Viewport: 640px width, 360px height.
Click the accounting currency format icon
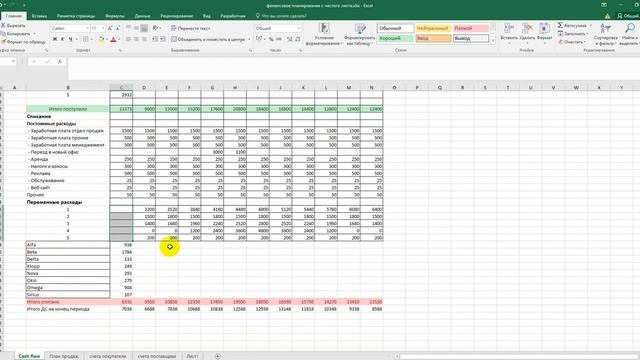pos(259,39)
